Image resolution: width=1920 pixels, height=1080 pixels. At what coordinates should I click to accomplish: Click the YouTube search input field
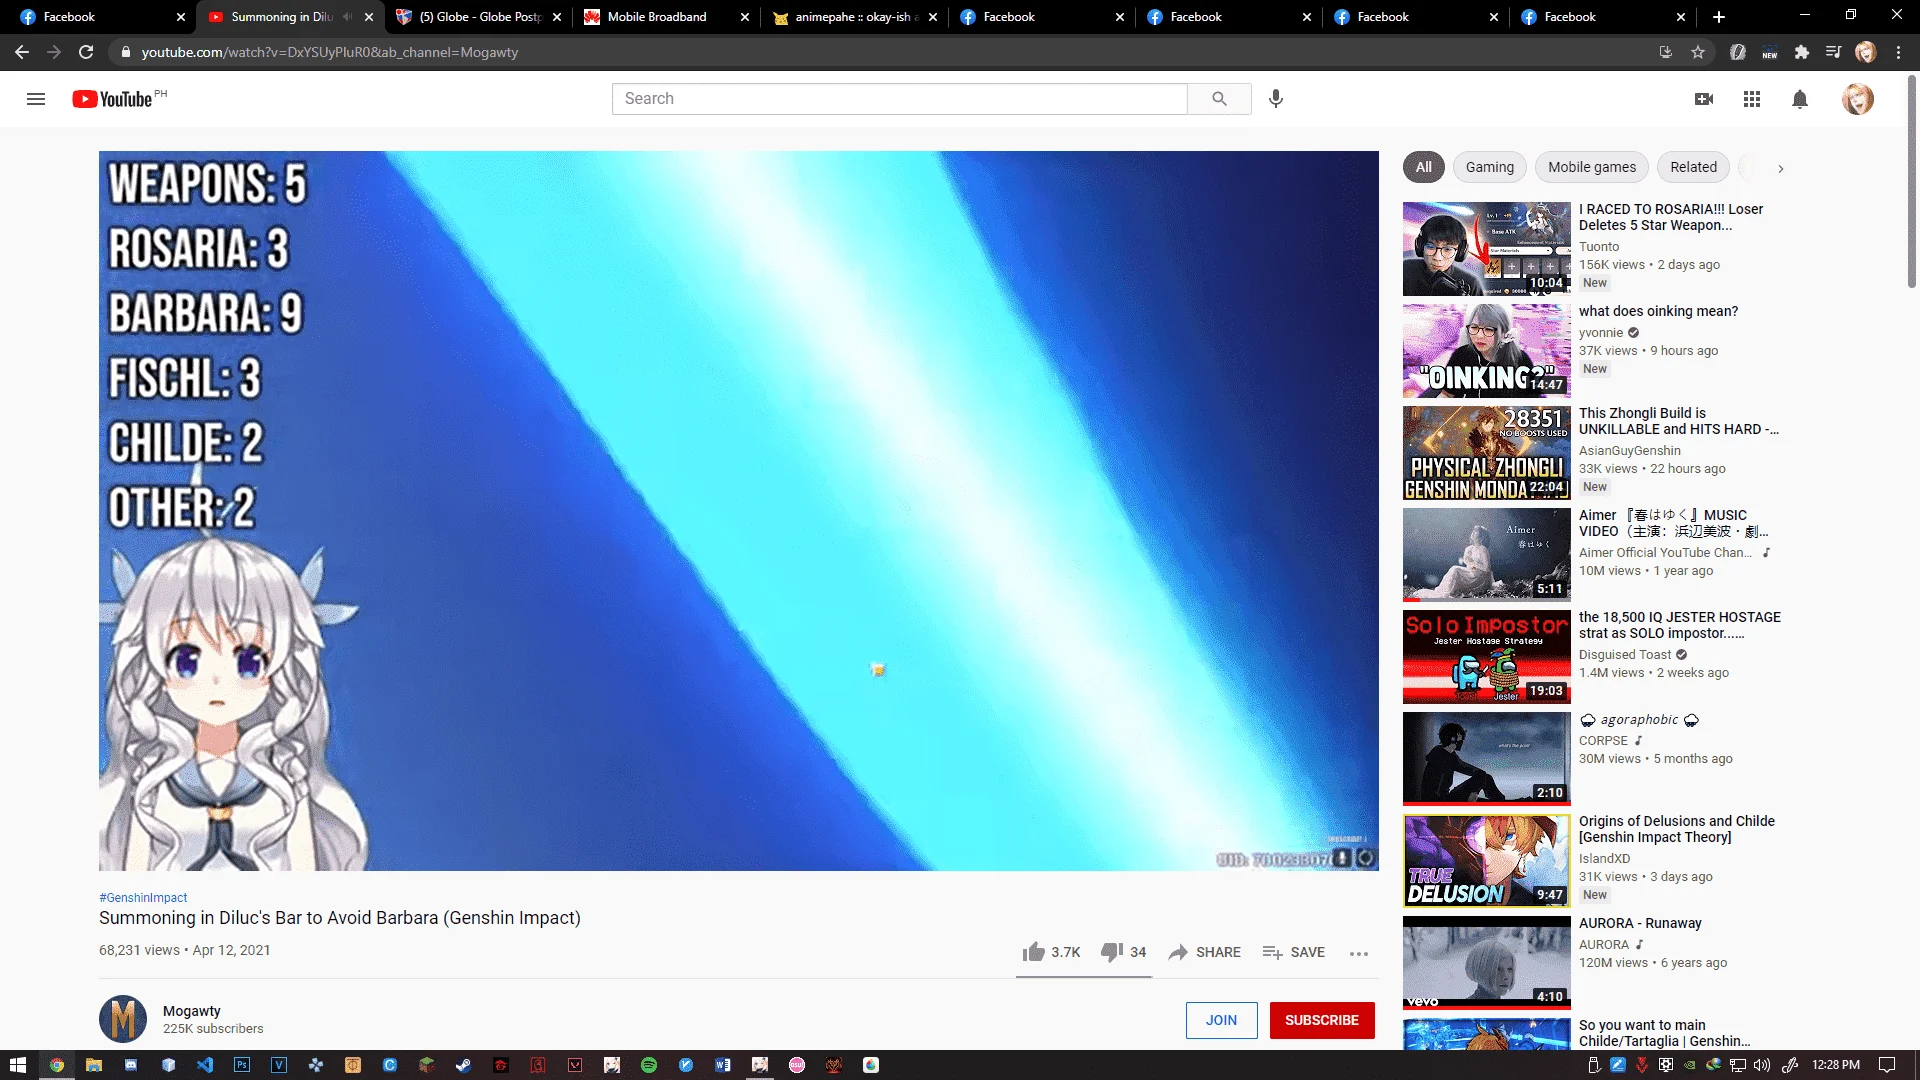pyautogui.click(x=899, y=99)
